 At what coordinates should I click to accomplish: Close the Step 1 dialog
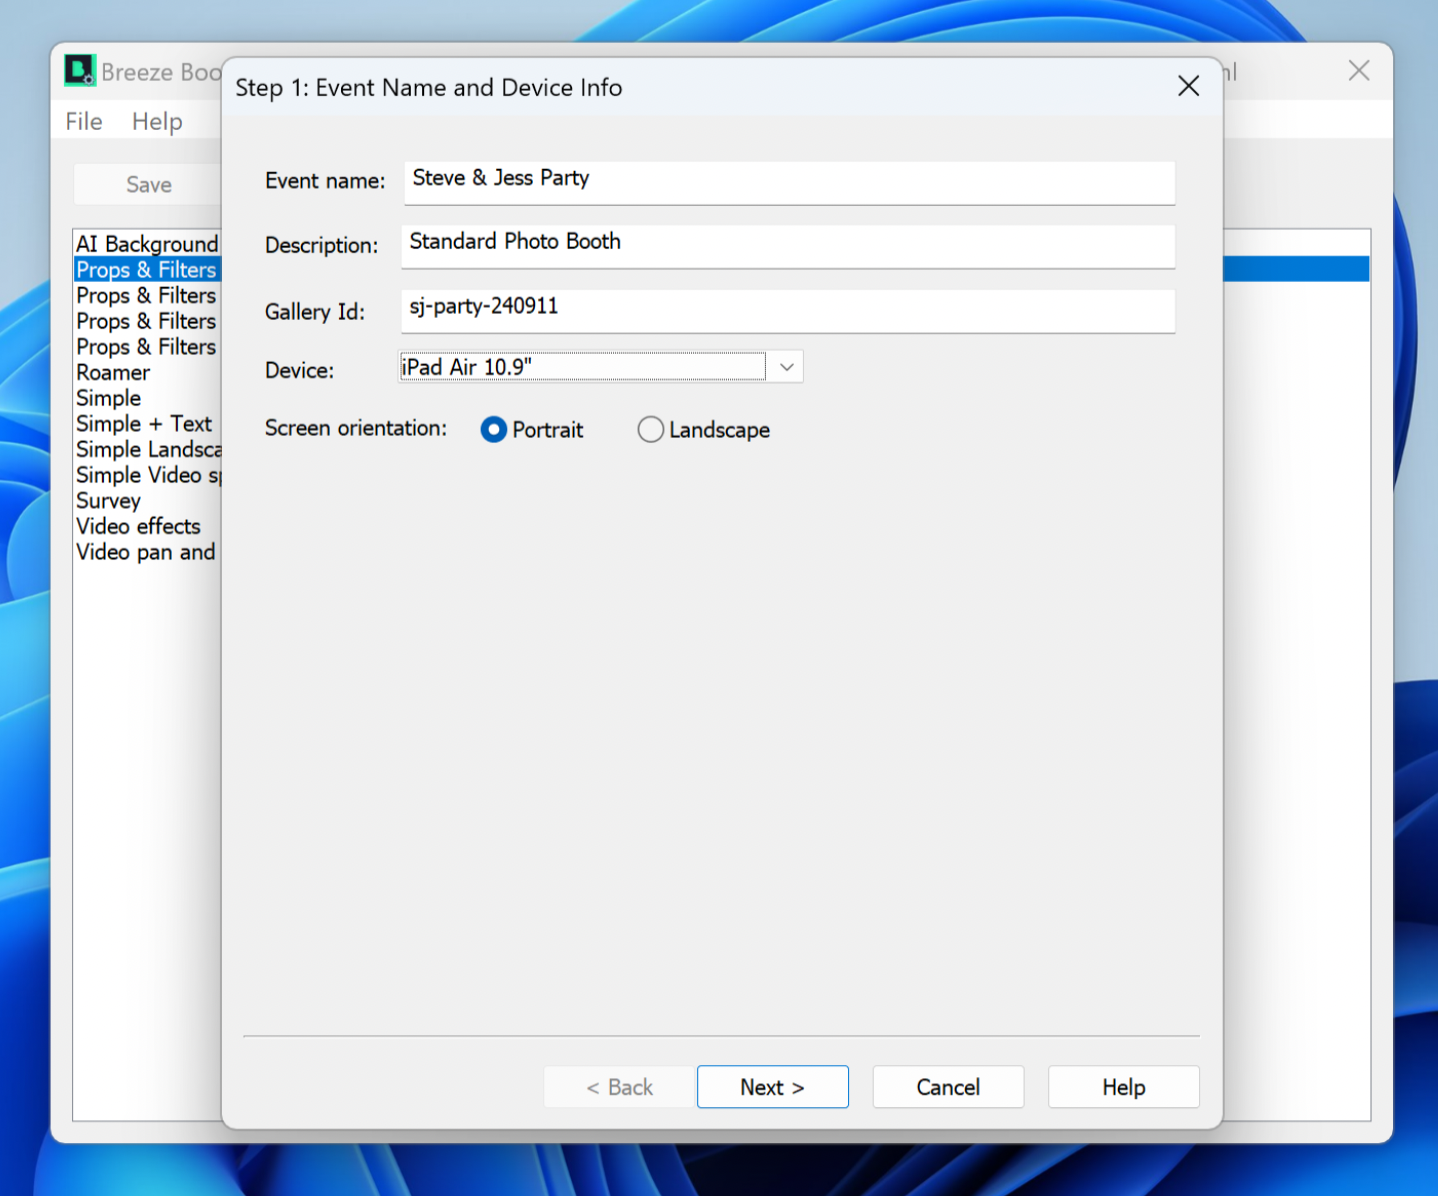pos(1188,87)
